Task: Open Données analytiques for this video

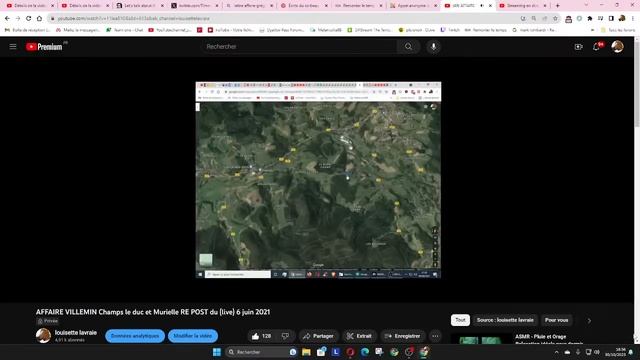Action: tap(135, 336)
